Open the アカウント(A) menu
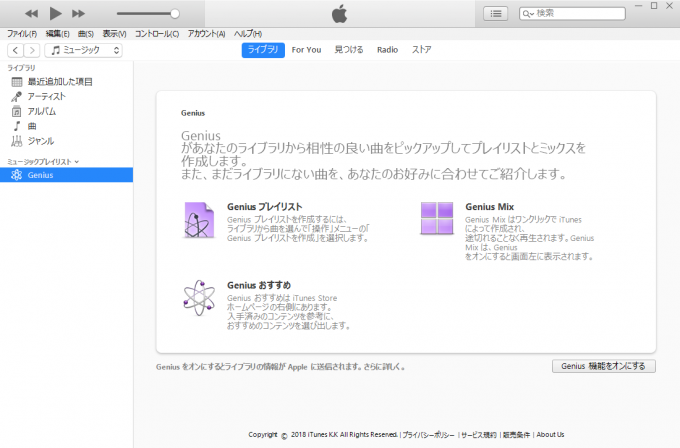The width and height of the screenshot is (680, 448). coord(206,34)
